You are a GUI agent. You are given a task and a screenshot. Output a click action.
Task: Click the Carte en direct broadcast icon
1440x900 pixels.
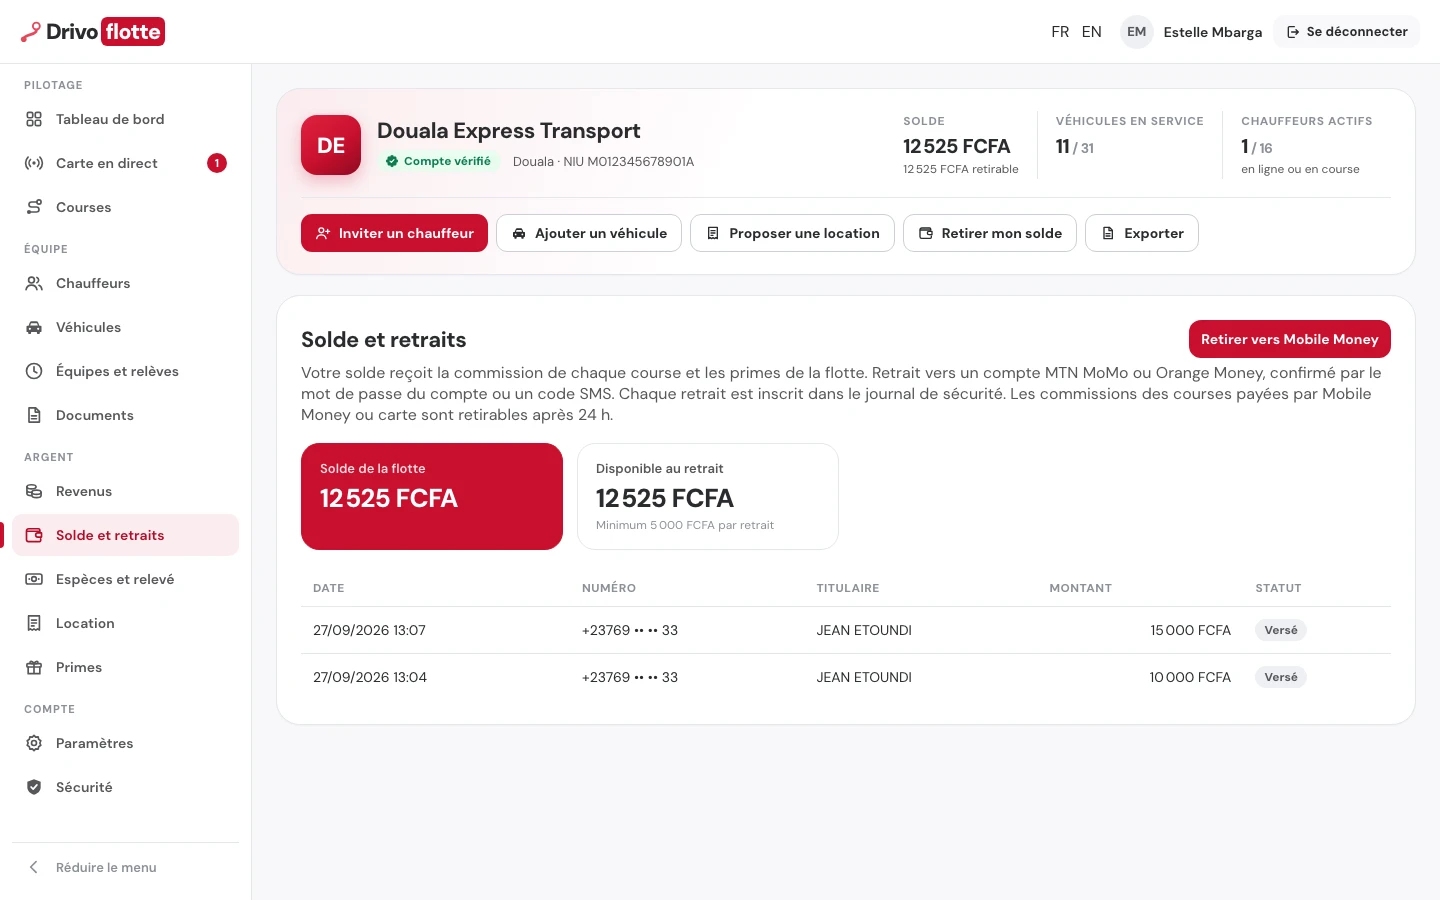[34, 163]
